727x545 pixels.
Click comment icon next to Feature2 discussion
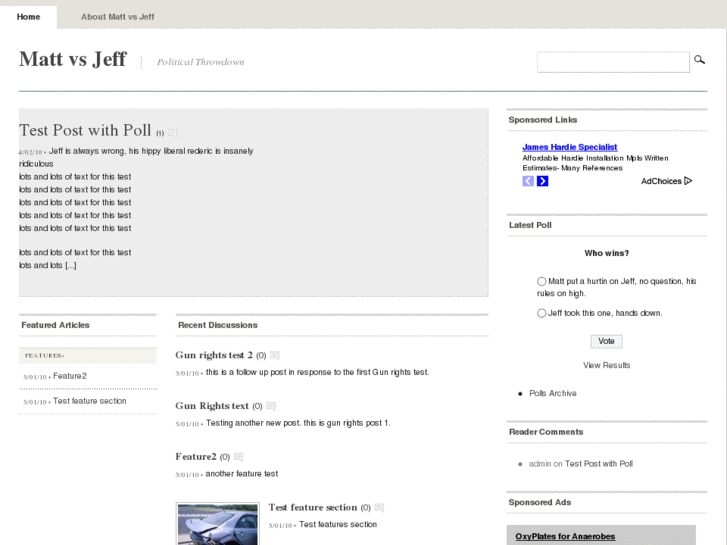239,457
